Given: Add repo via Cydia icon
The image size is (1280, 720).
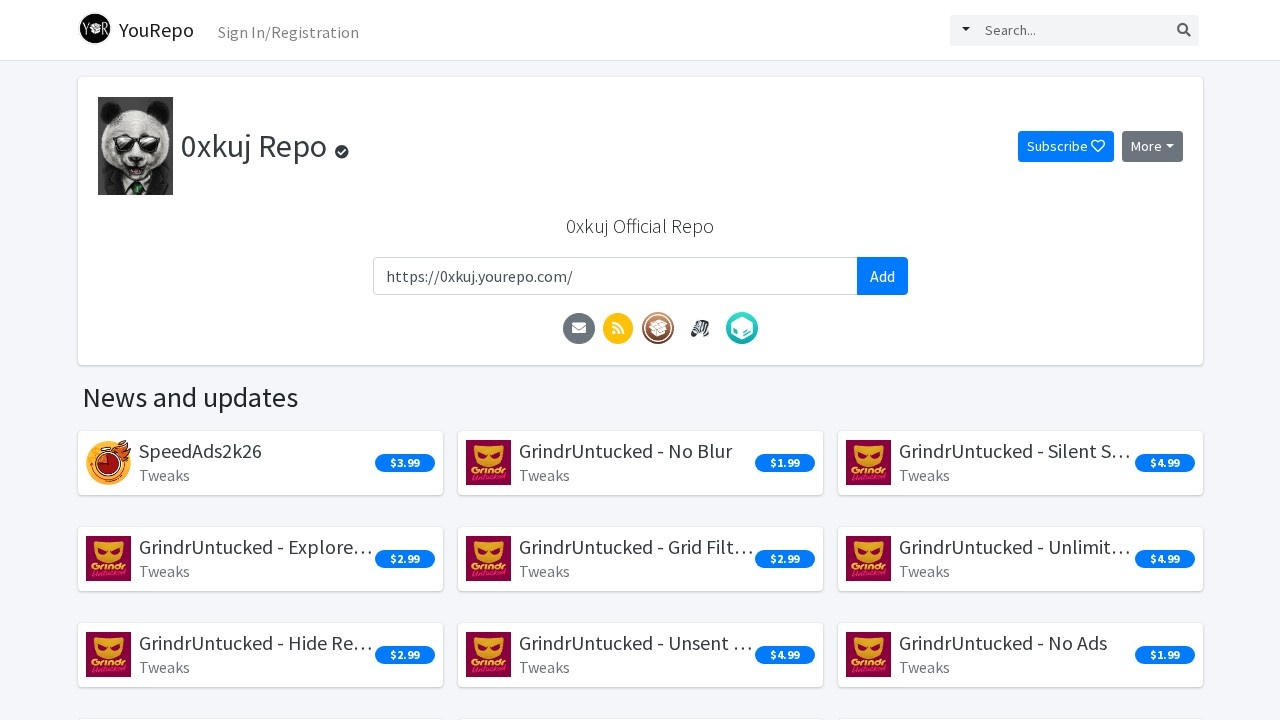Looking at the screenshot, I should tap(658, 328).
